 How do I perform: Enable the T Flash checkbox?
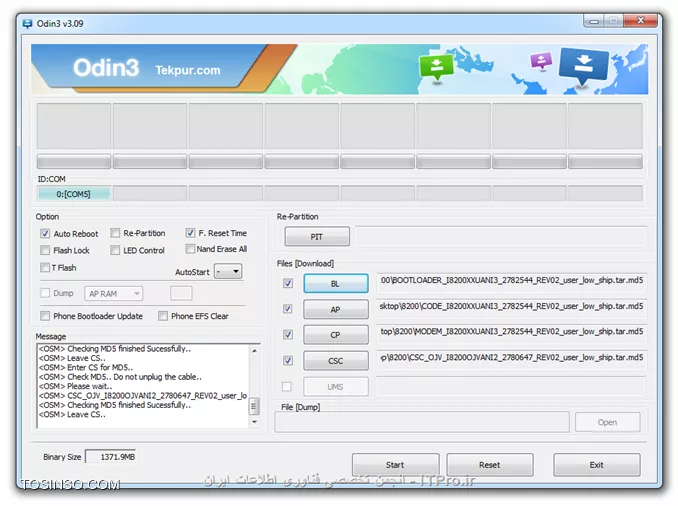(x=45, y=268)
